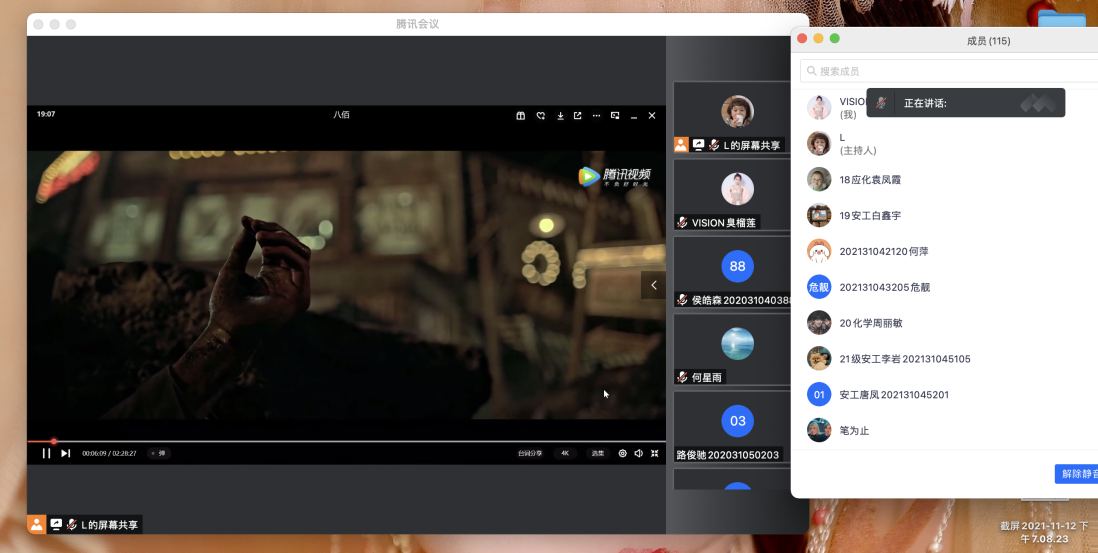Click 何星雨 participant tile avatar
Image resolution: width=1098 pixels, height=553 pixels.
(737, 344)
